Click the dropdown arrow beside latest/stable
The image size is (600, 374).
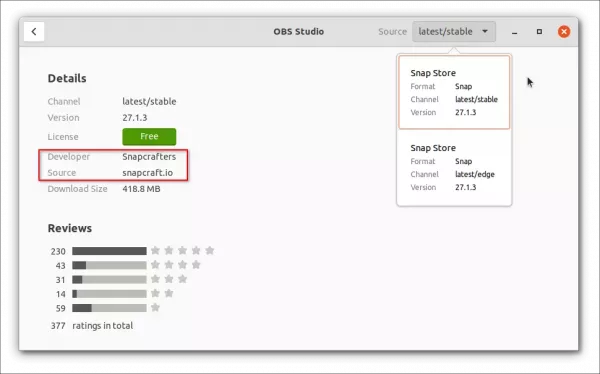[x=485, y=31]
